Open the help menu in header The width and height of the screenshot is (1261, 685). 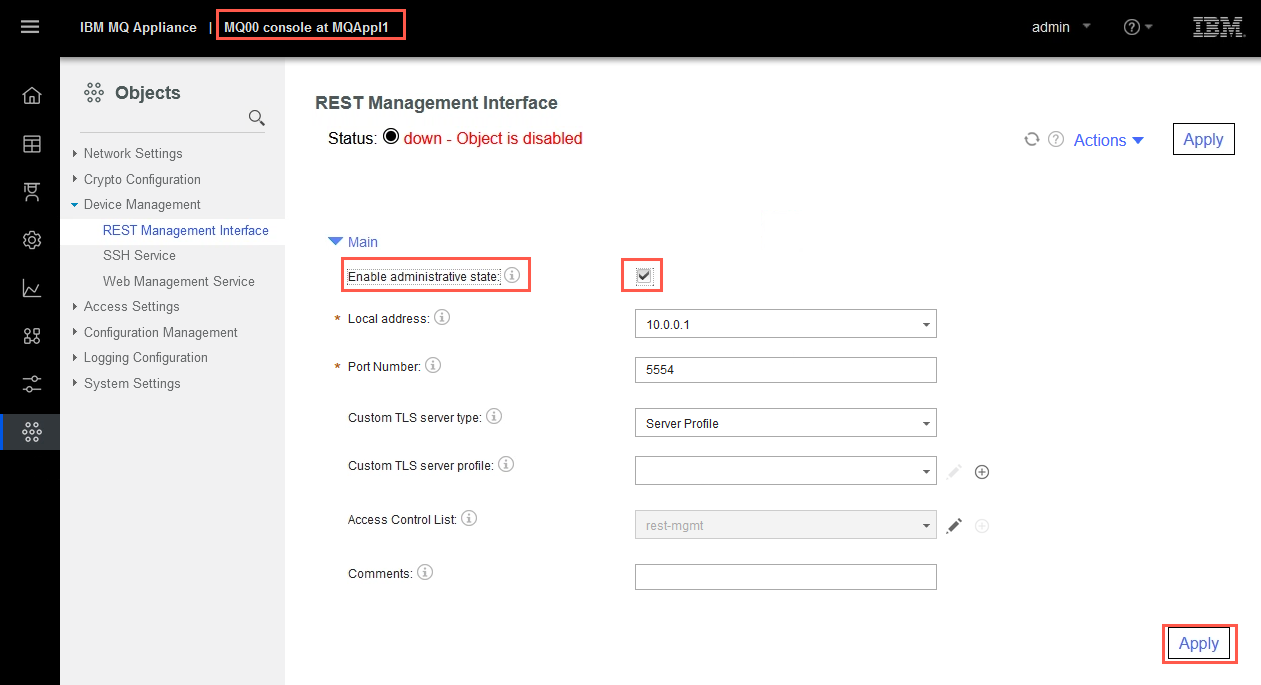[1138, 27]
